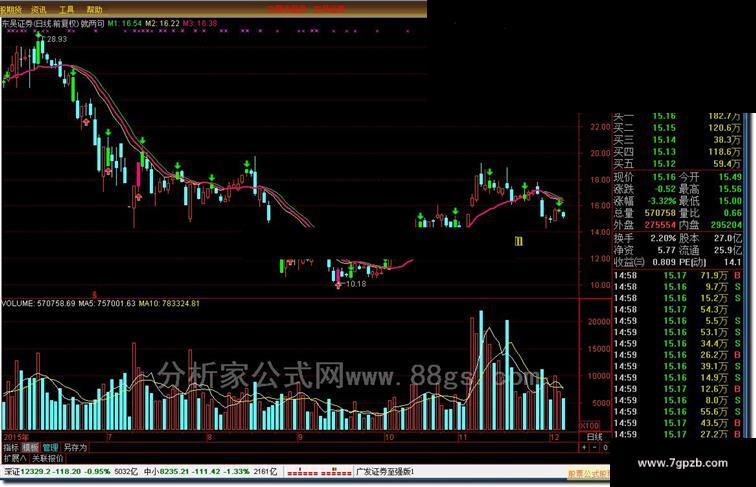Click the MA10 volume value label

pos(169,303)
